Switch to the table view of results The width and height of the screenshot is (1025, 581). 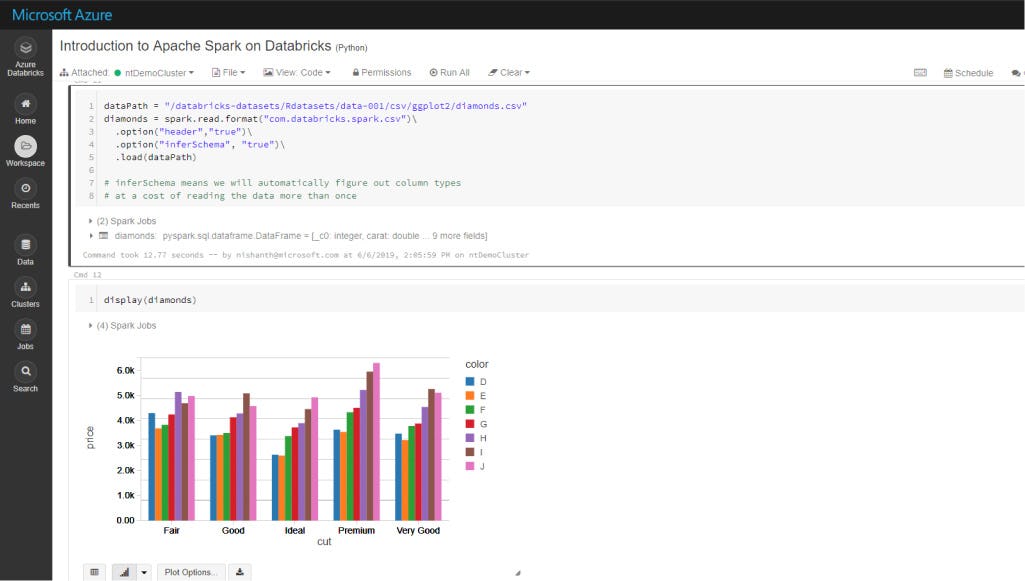(93, 572)
